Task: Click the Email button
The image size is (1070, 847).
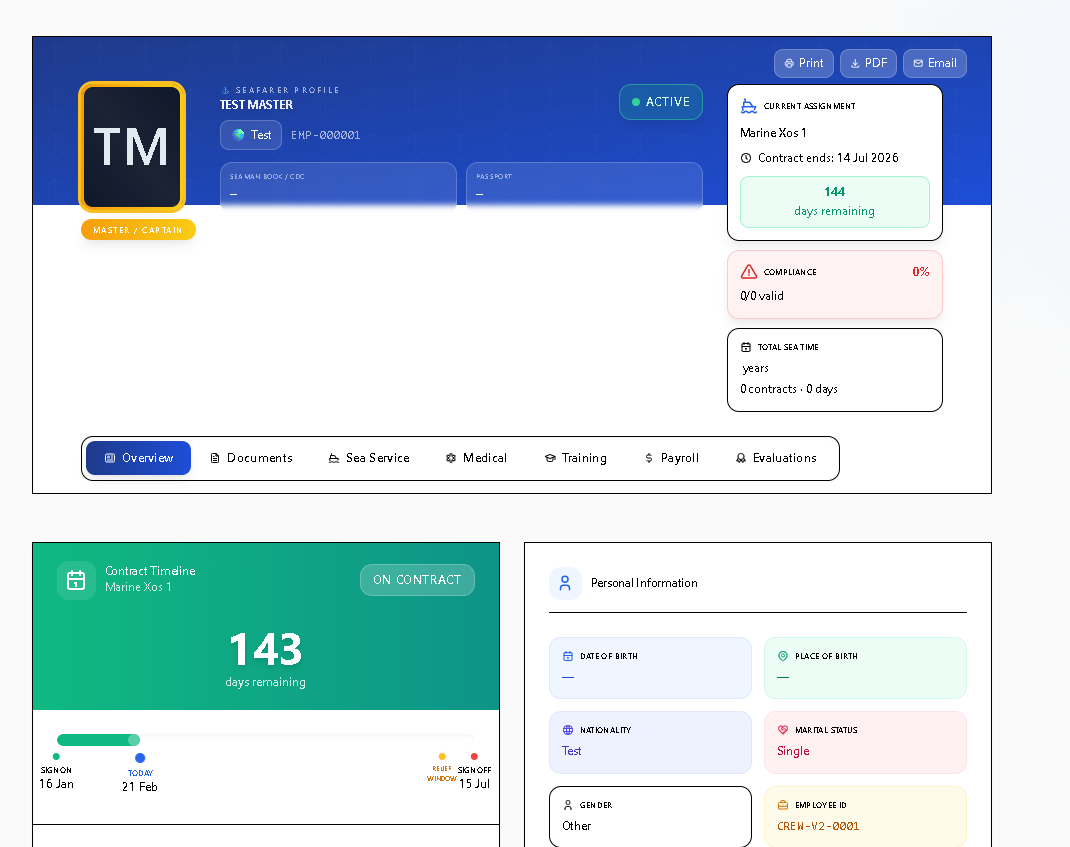Action: point(934,63)
